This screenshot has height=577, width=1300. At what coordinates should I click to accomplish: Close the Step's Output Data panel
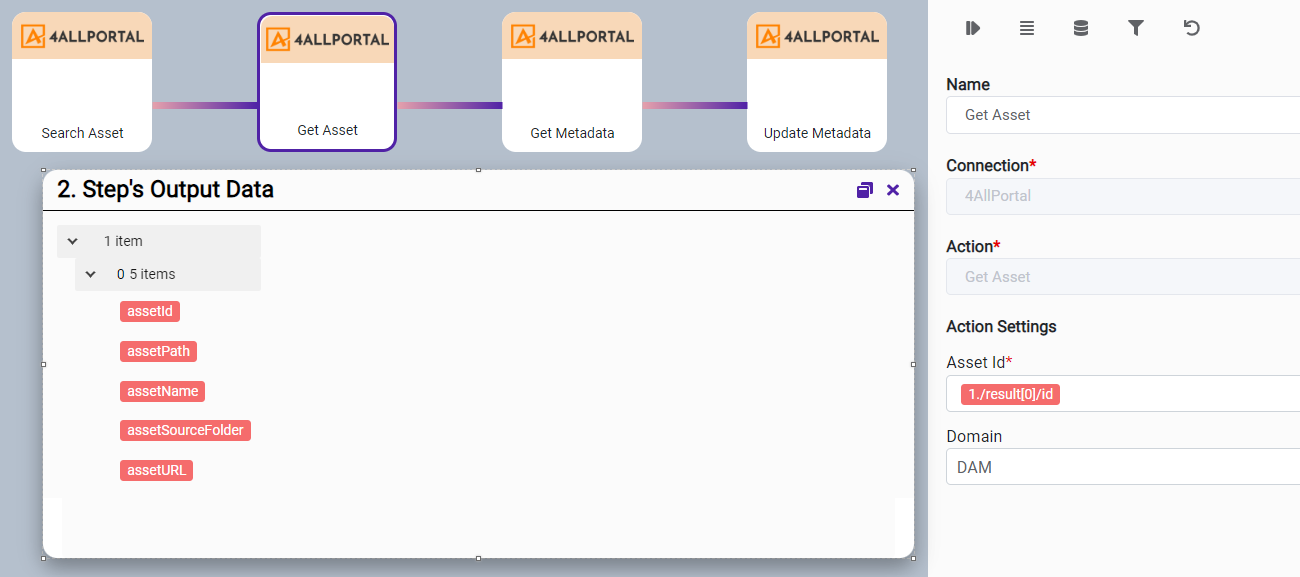pos(893,190)
